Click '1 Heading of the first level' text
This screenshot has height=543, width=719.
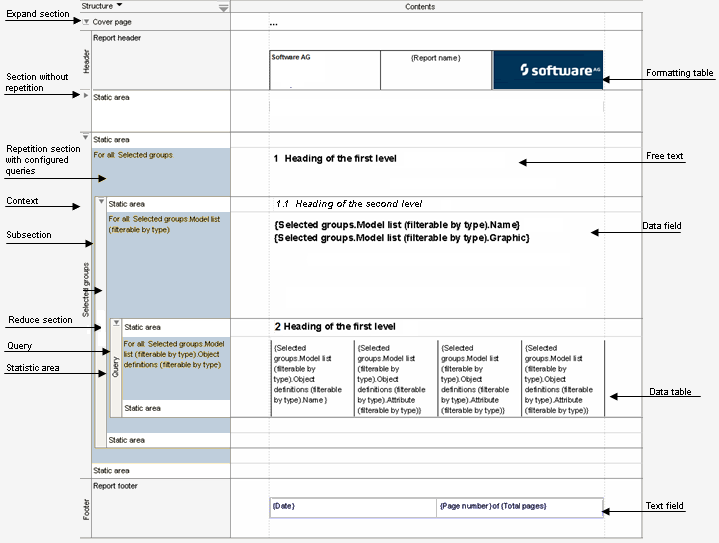point(335,159)
